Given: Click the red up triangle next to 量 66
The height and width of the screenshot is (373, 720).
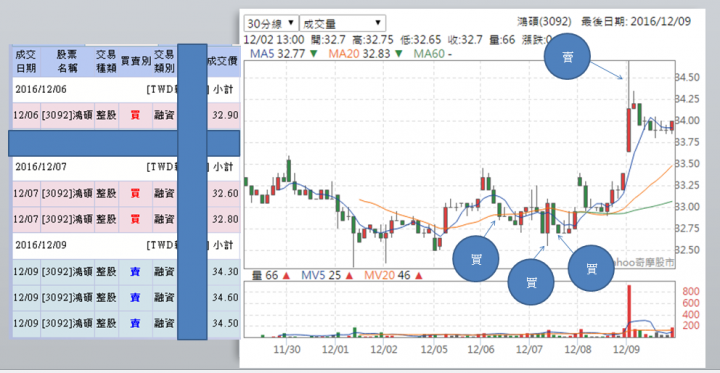Looking at the screenshot, I should pyautogui.click(x=286, y=276).
